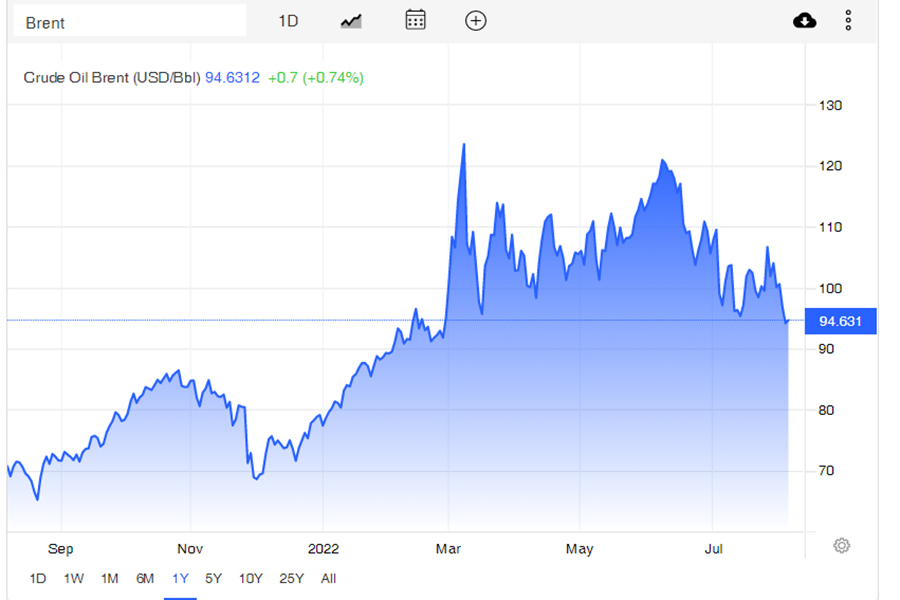The height and width of the screenshot is (600, 900).
Task: Open the three-dot more options menu
Action: [x=848, y=21]
